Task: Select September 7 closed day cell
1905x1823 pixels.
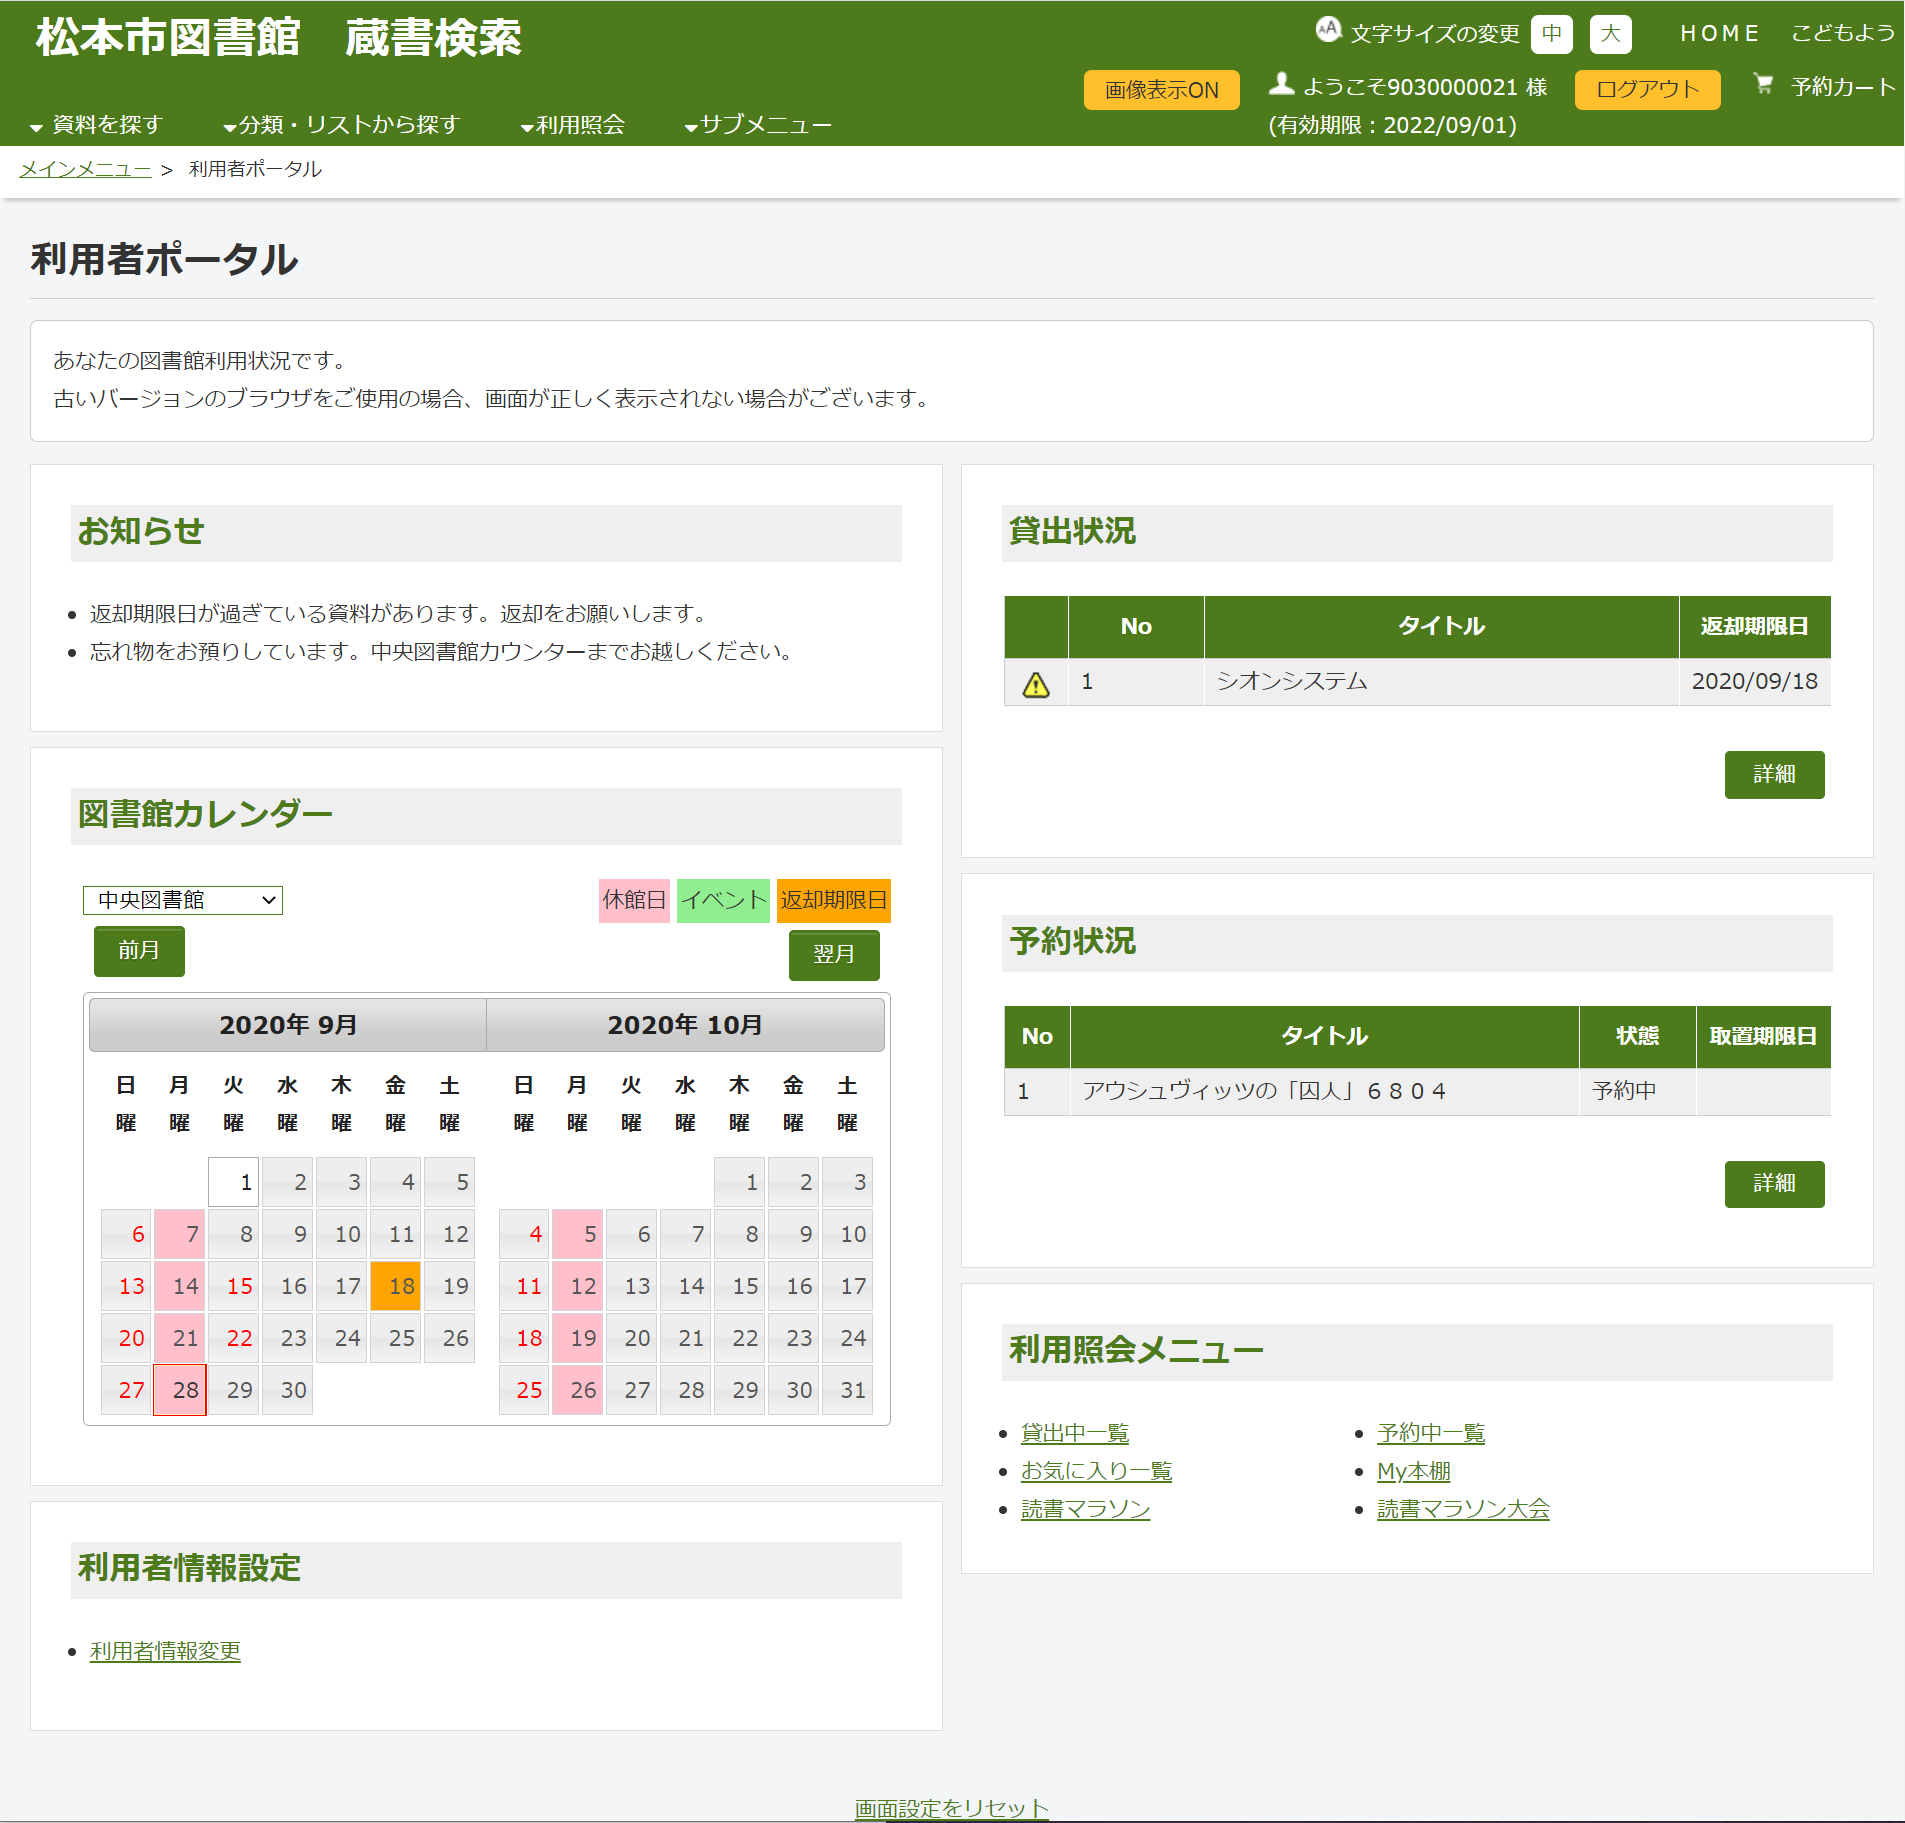Action: (x=180, y=1234)
